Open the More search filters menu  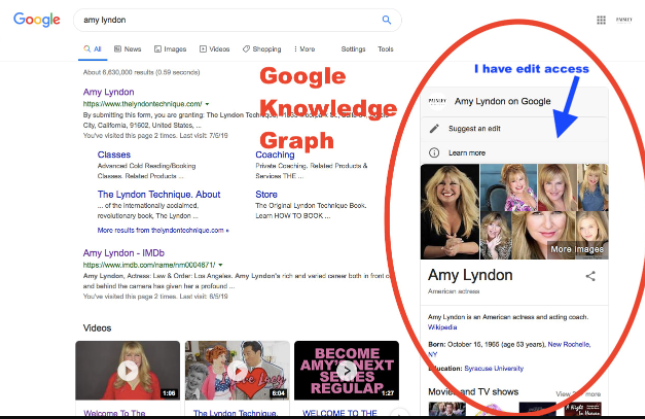point(305,49)
